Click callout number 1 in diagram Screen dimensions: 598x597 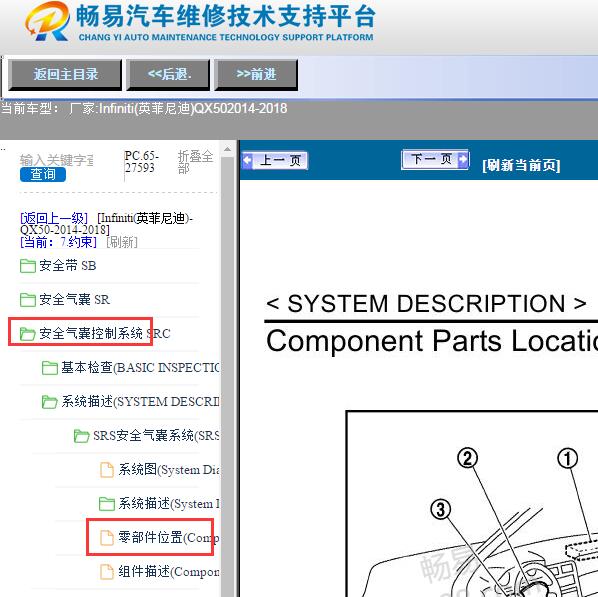tap(567, 459)
